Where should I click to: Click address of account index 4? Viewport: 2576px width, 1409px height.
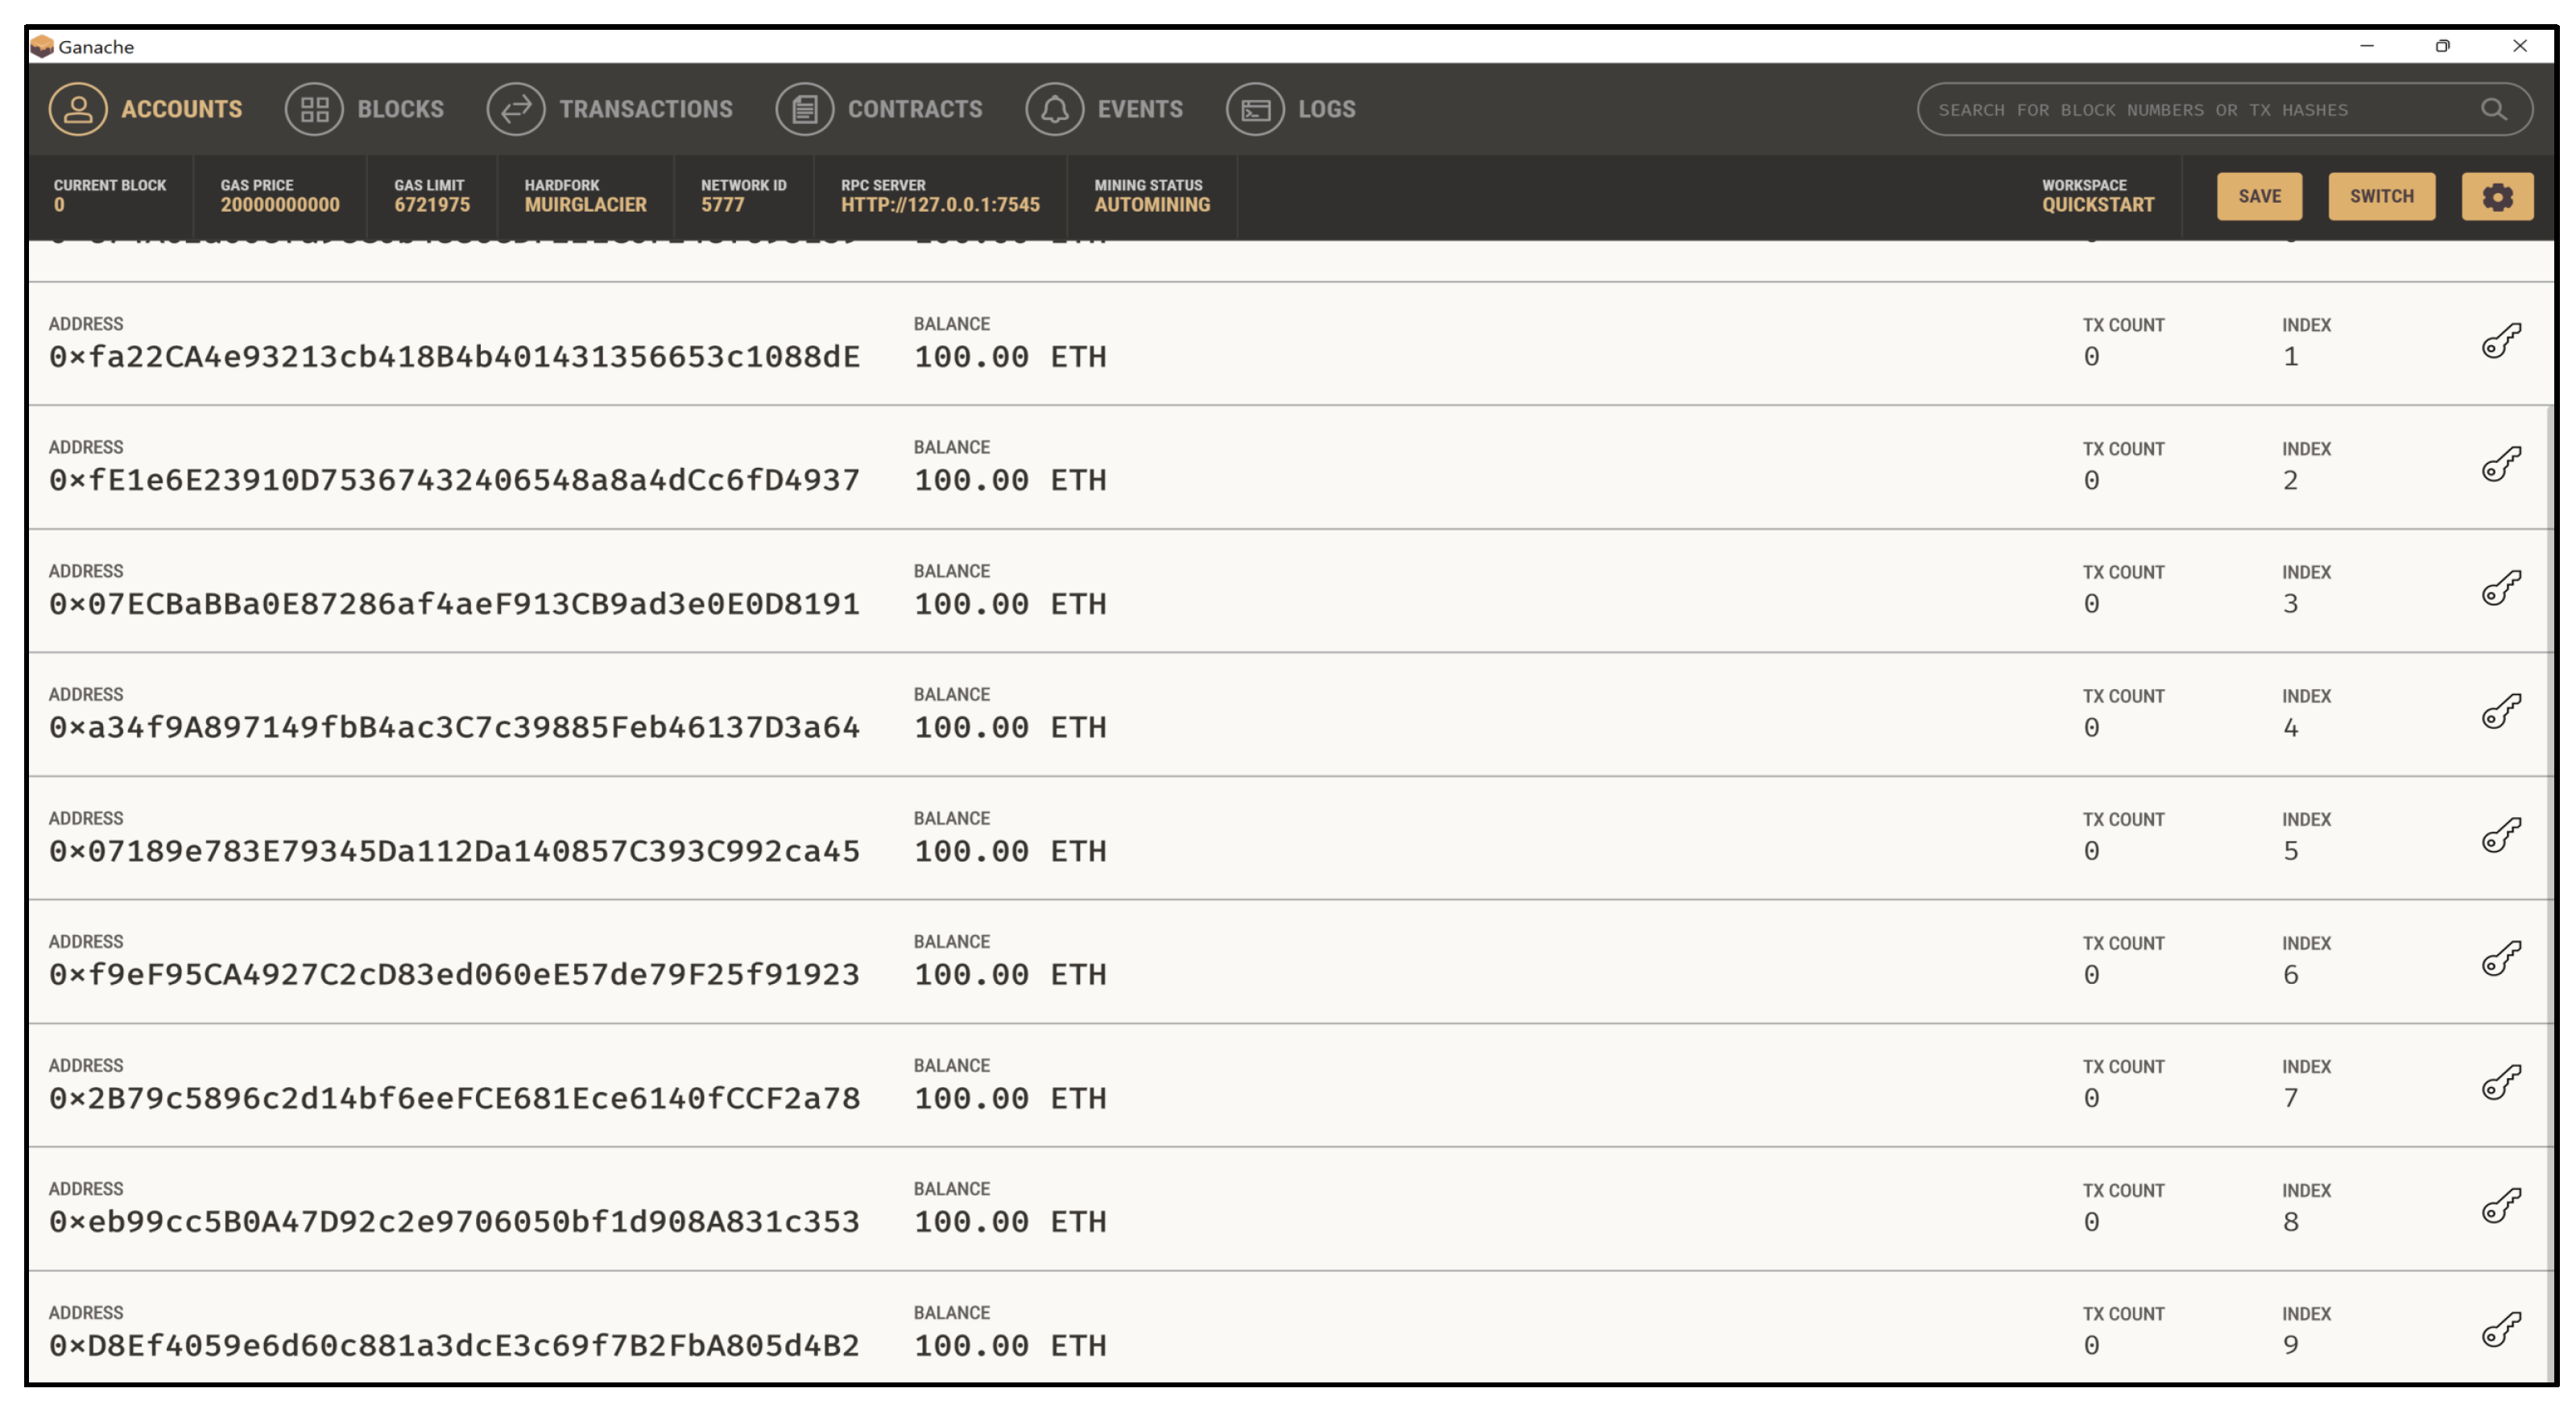pos(454,727)
